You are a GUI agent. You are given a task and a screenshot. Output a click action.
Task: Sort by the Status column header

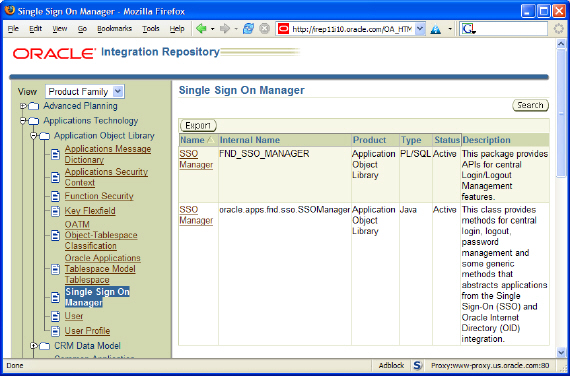447,140
